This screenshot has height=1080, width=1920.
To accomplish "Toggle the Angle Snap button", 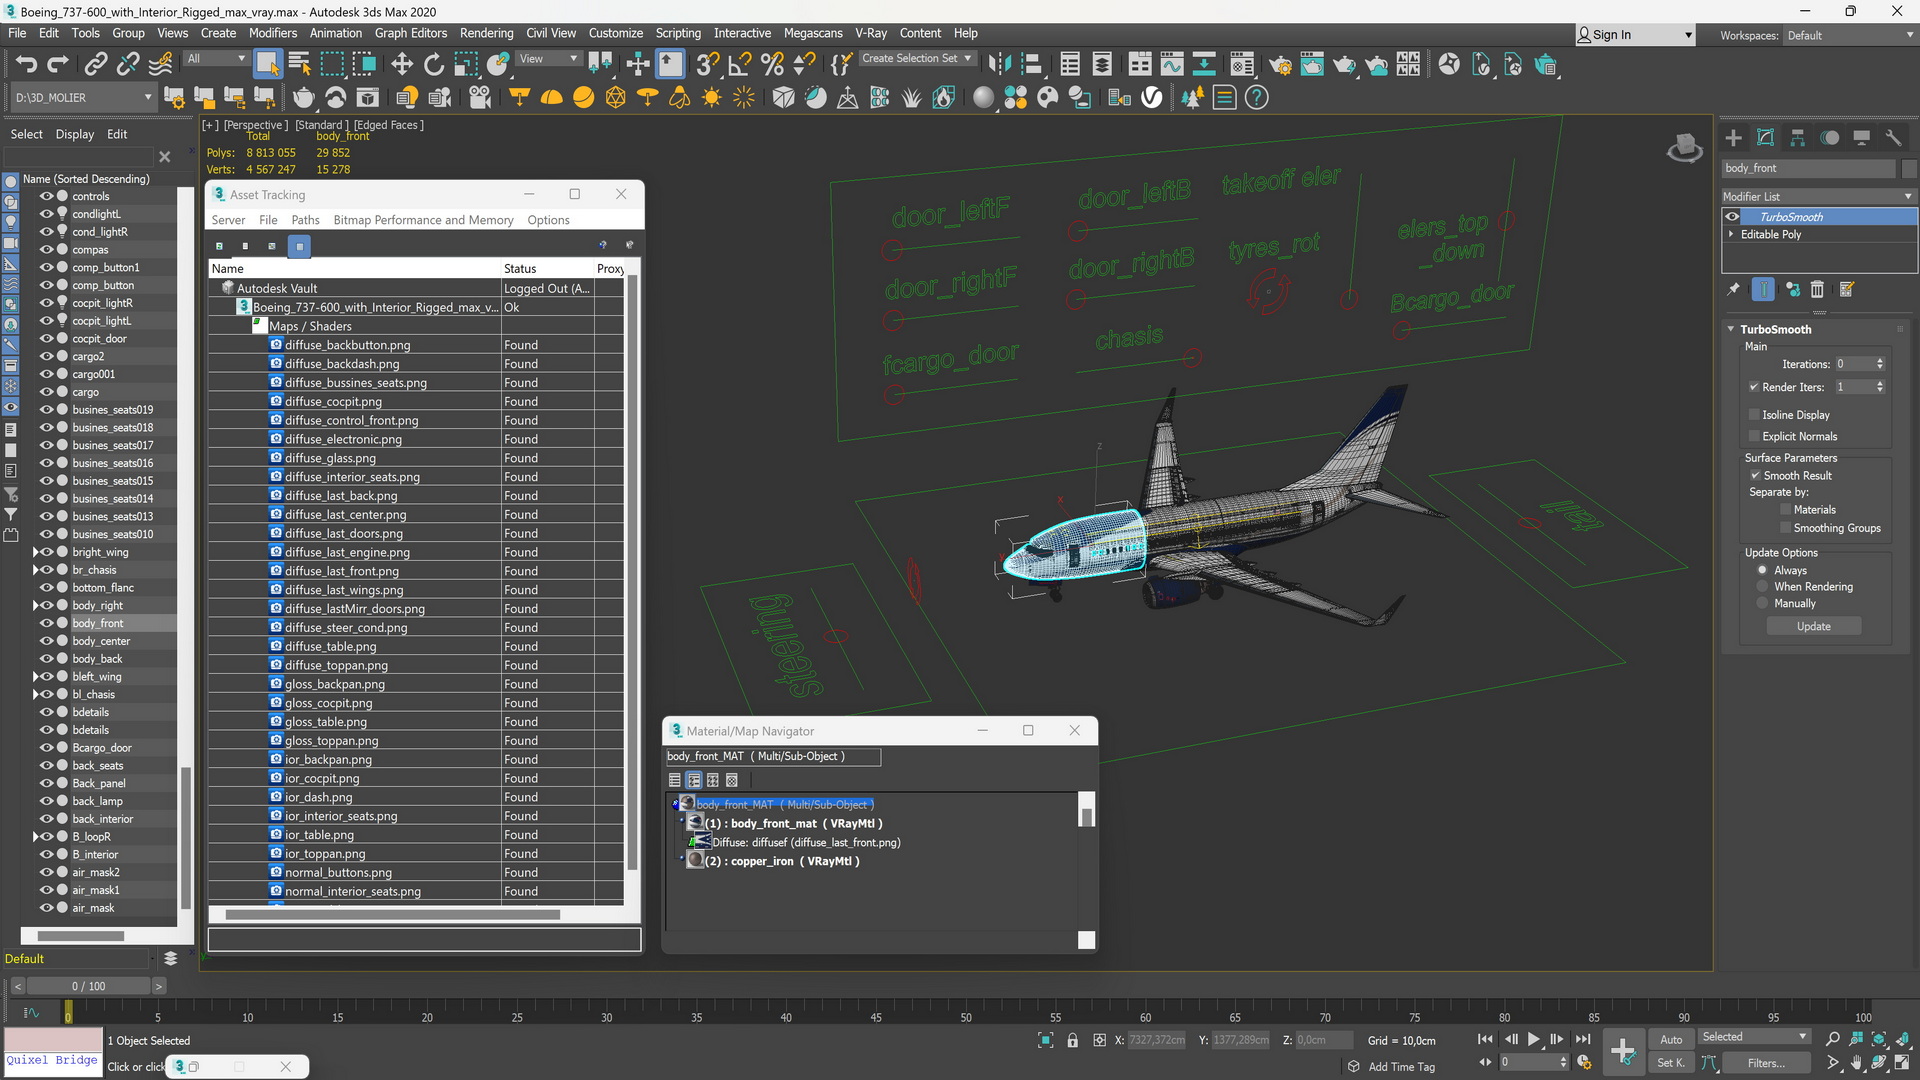I will (739, 65).
